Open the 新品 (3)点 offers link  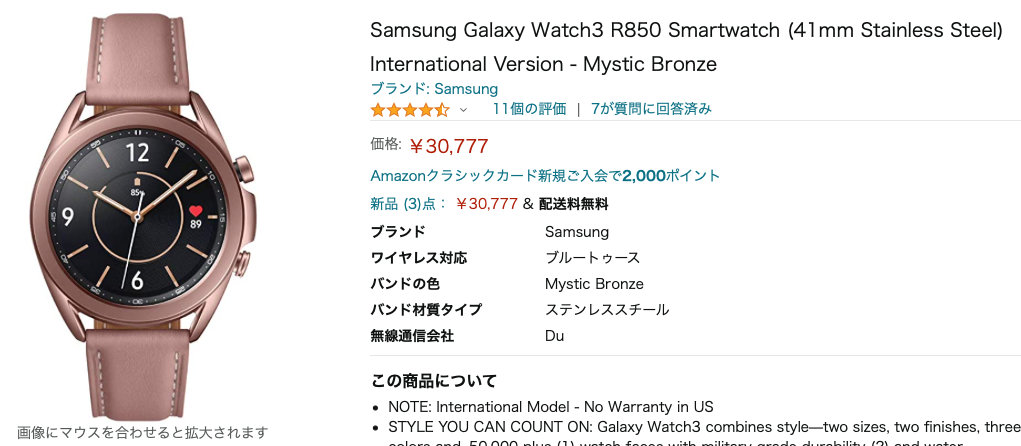pos(409,204)
